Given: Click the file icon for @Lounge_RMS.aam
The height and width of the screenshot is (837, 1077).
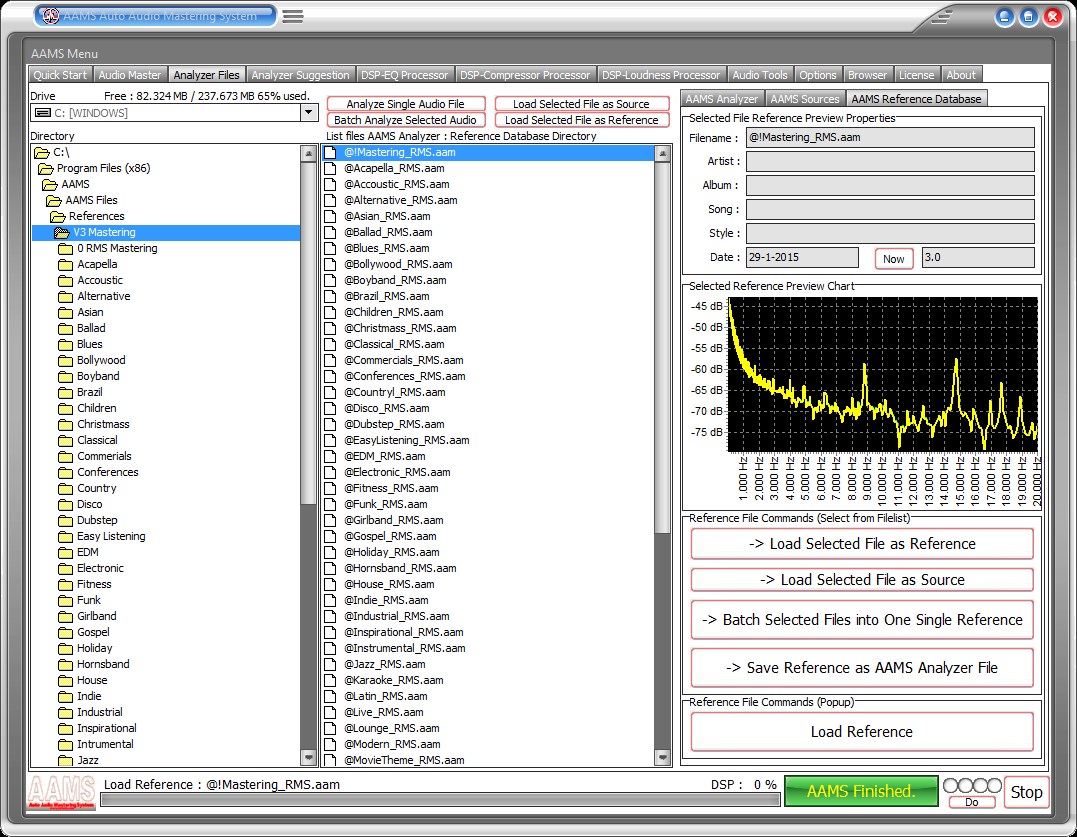Looking at the screenshot, I should [330, 728].
